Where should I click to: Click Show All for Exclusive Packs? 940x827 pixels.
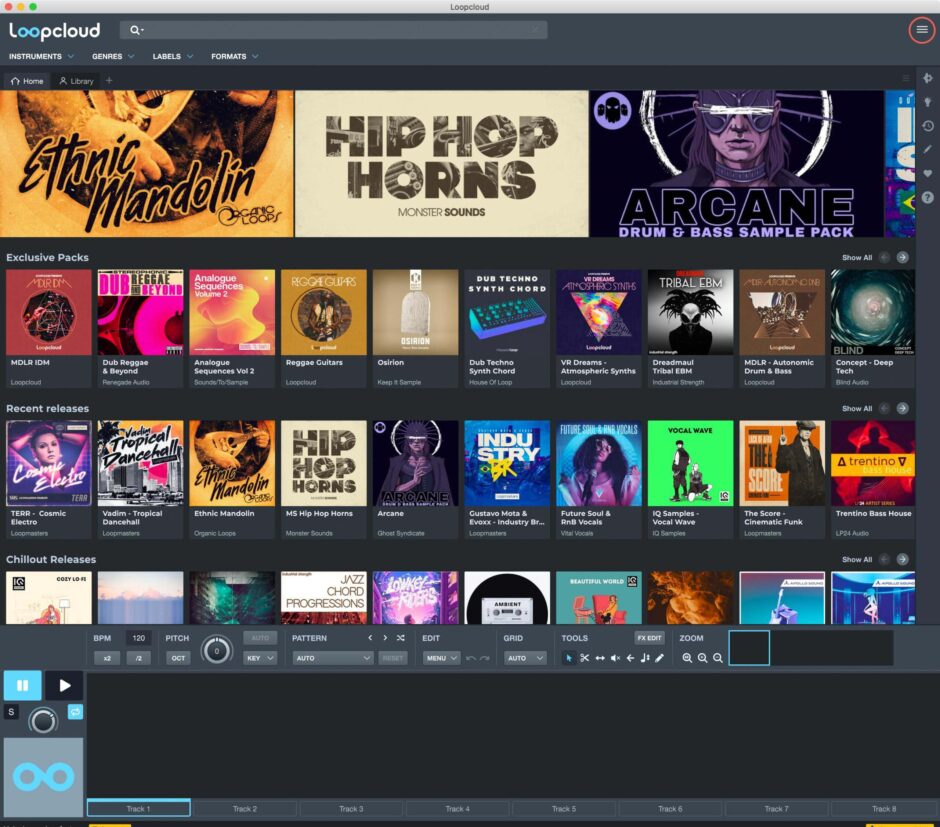(857, 258)
